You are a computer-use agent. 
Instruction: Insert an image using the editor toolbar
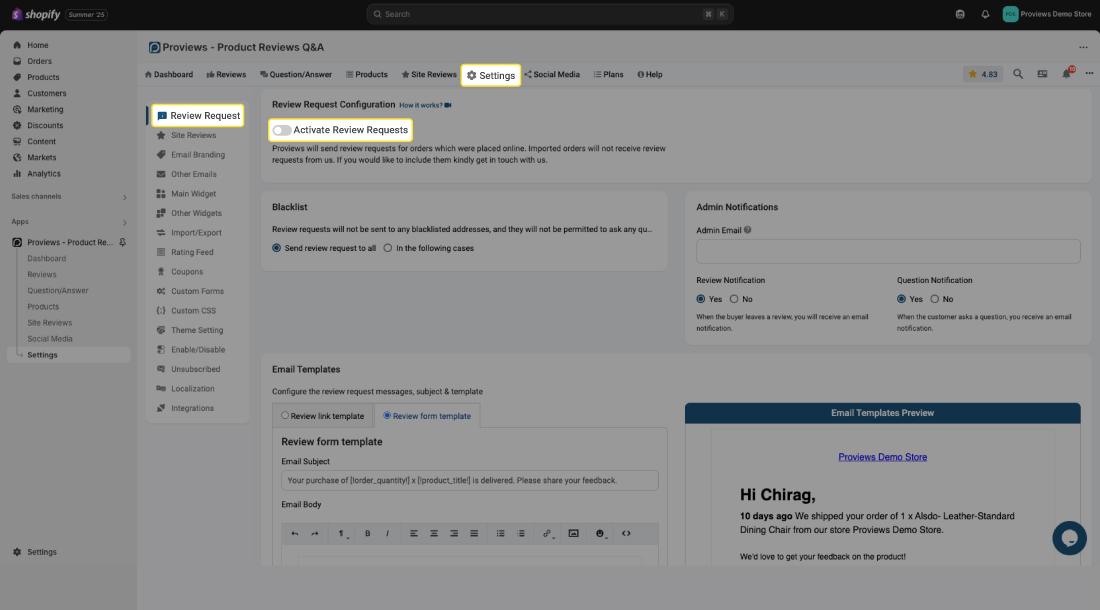coord(573,534)
